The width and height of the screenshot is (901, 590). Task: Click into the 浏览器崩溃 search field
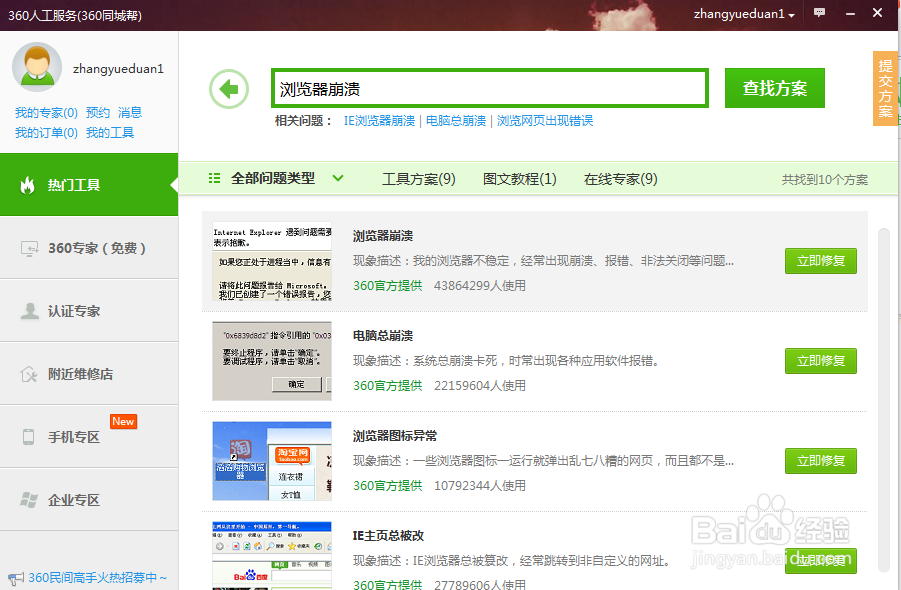[x=490, y=88]
